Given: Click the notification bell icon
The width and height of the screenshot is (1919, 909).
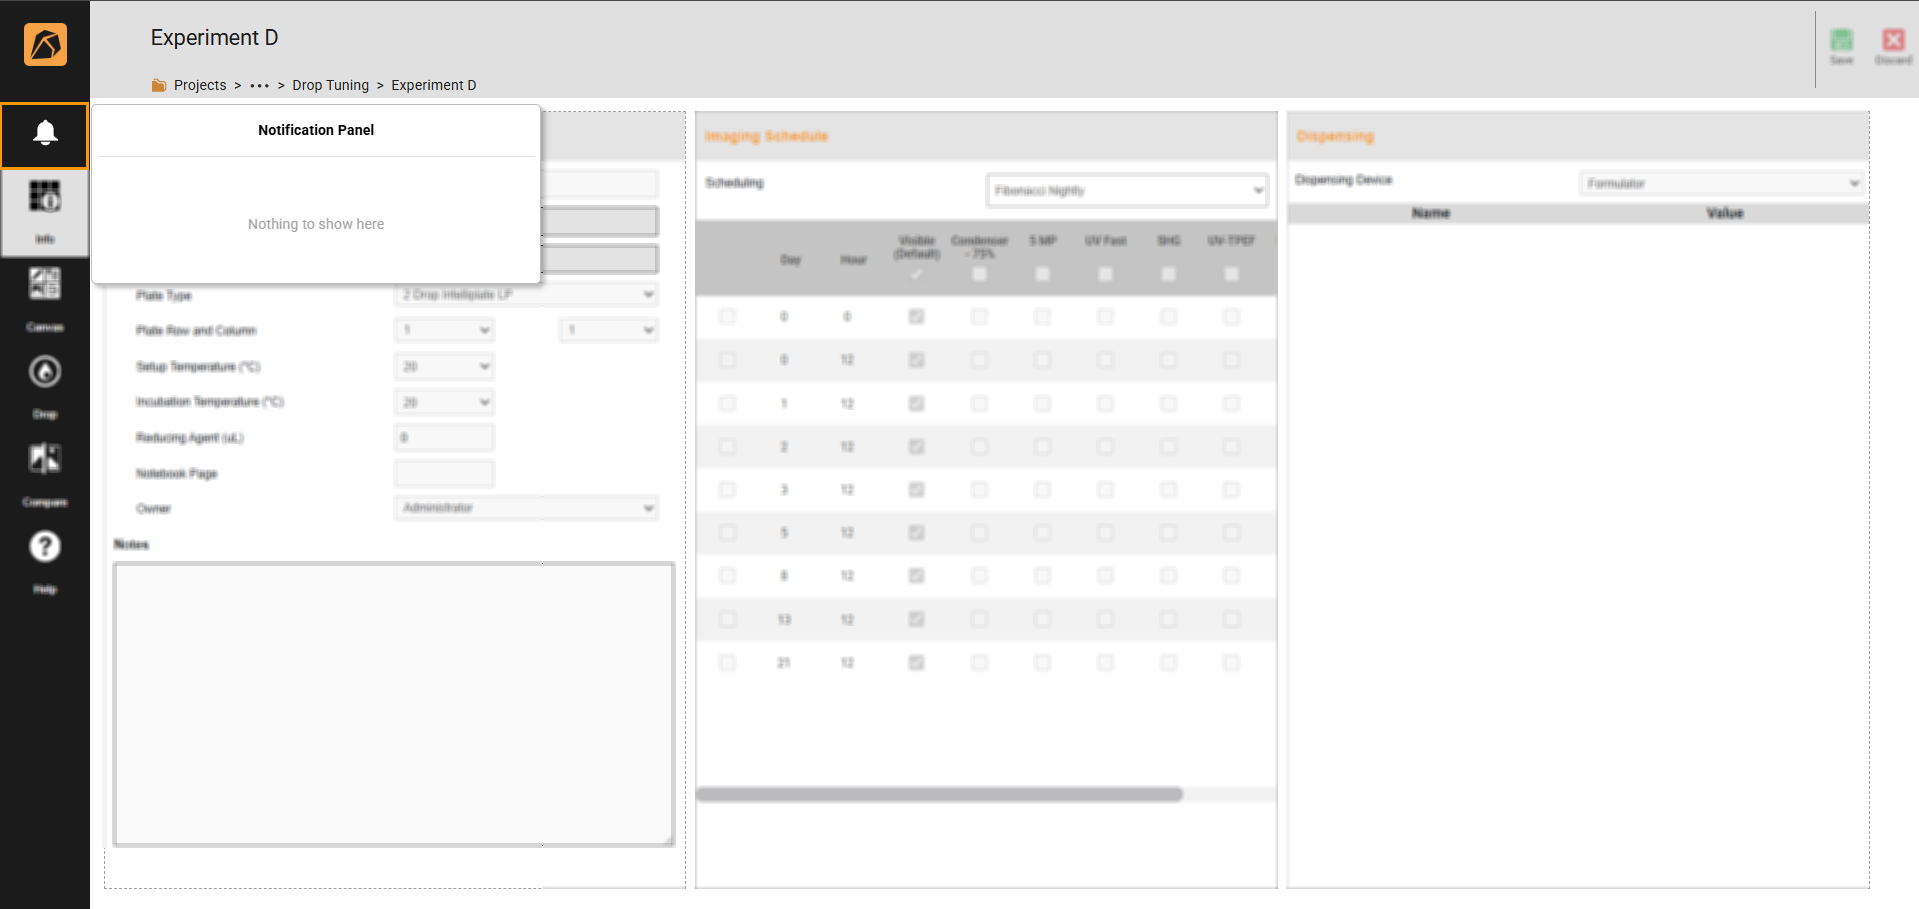Looking at the screenshot, I should click(x=45, y=134).
